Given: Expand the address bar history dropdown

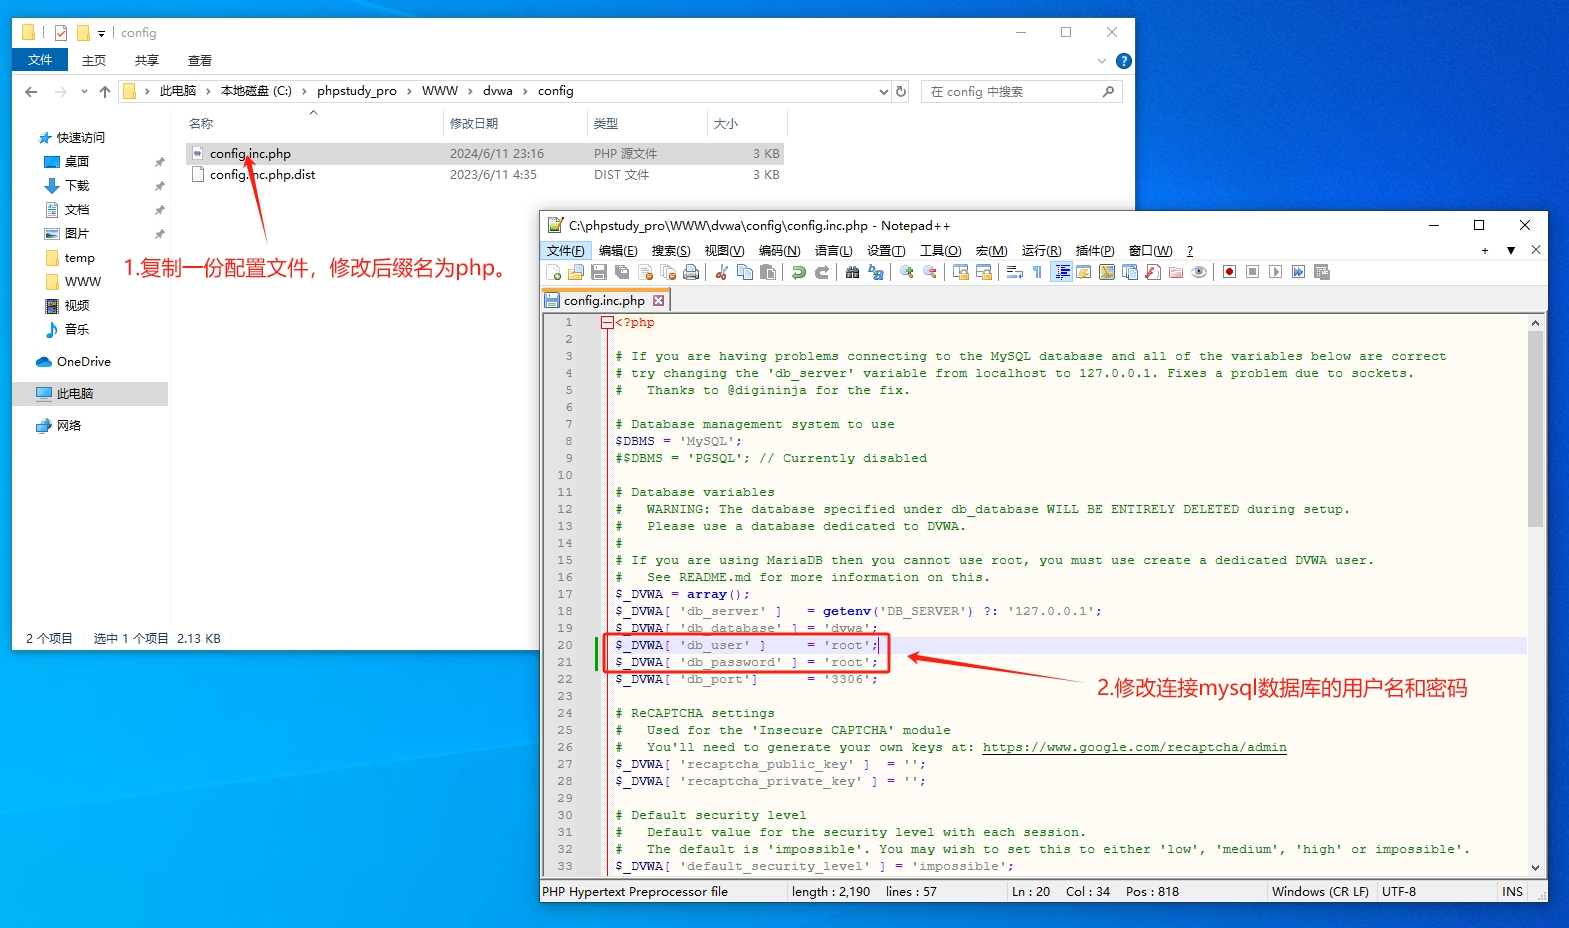Looking at the screenshot, I should tap(883, 91).
